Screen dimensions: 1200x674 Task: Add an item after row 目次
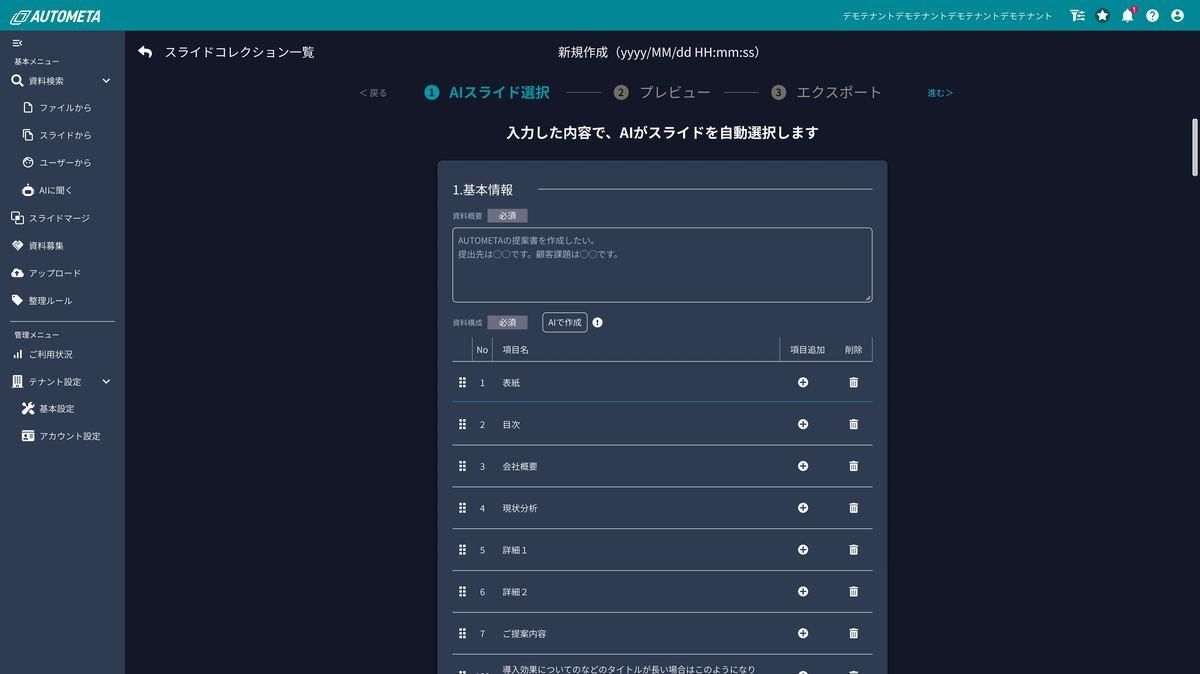coord(803,424)
